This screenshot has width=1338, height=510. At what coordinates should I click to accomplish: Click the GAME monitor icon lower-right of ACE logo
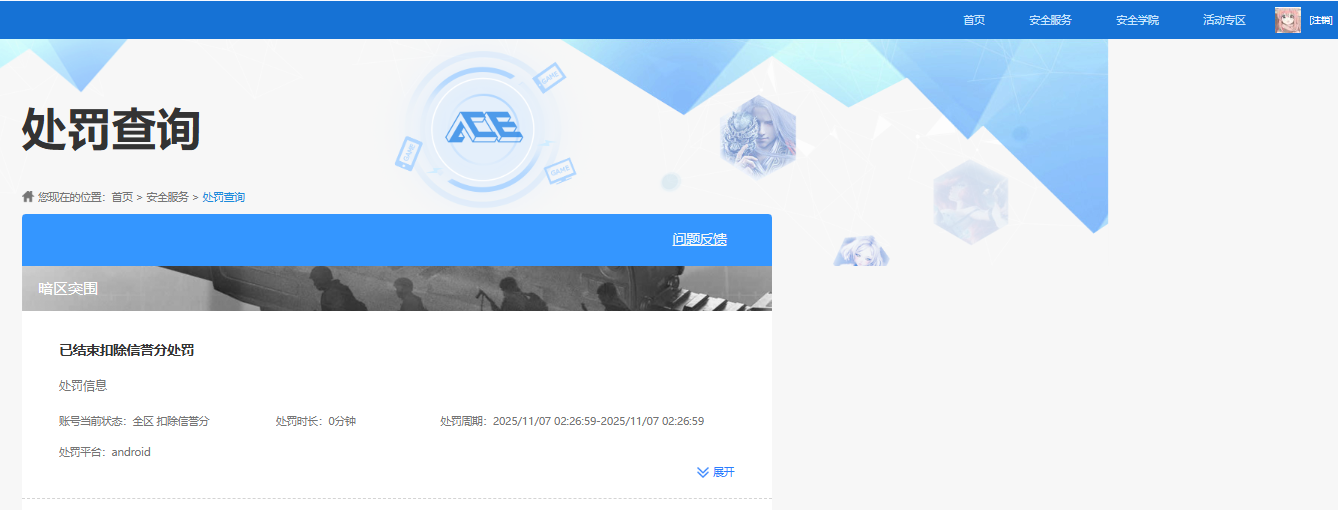tap(559, 170)
